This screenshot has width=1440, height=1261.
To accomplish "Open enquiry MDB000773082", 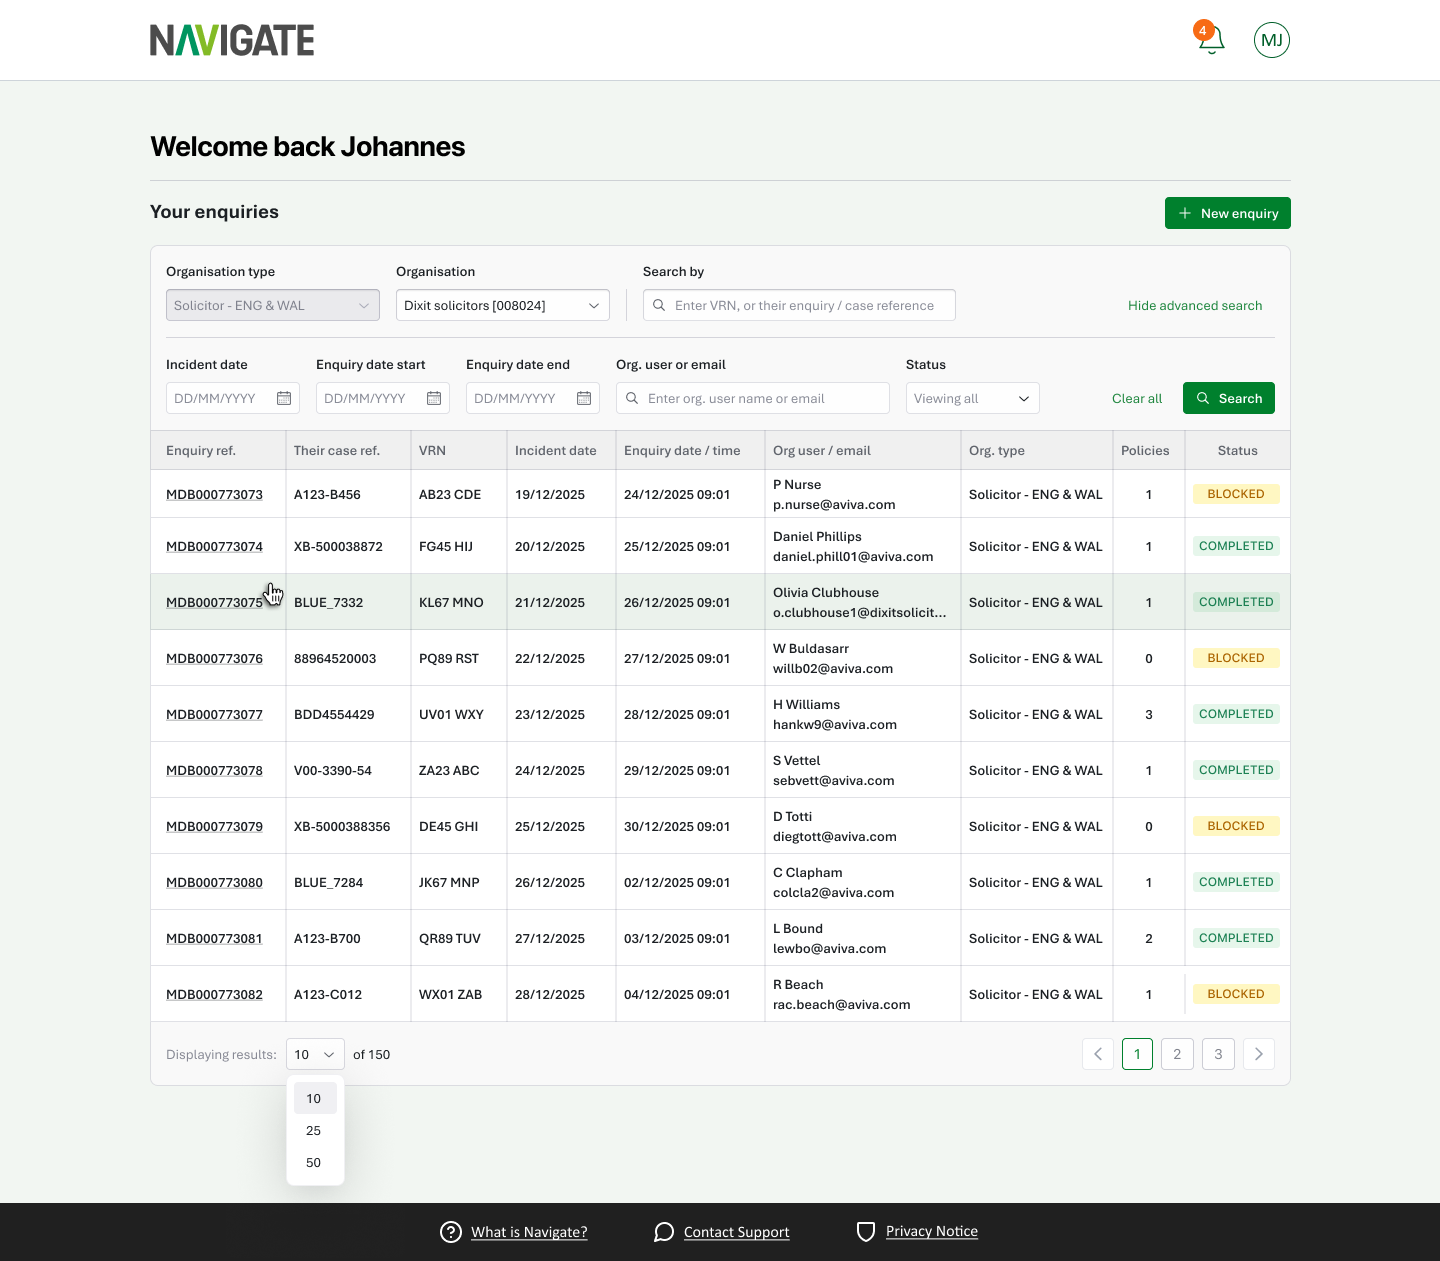I will pos(214,994).
